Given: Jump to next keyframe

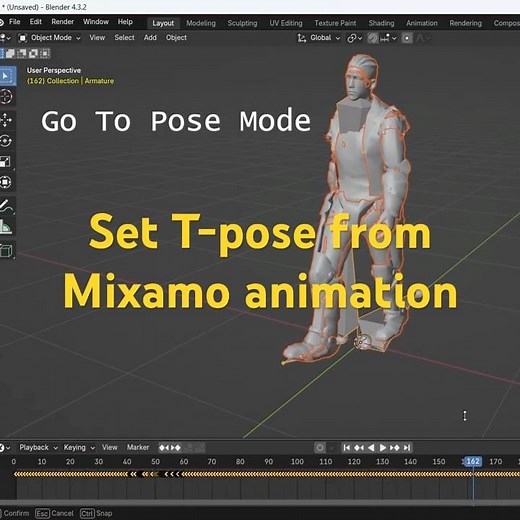Looking at the screenshot, I should click(x=395, y=448).
